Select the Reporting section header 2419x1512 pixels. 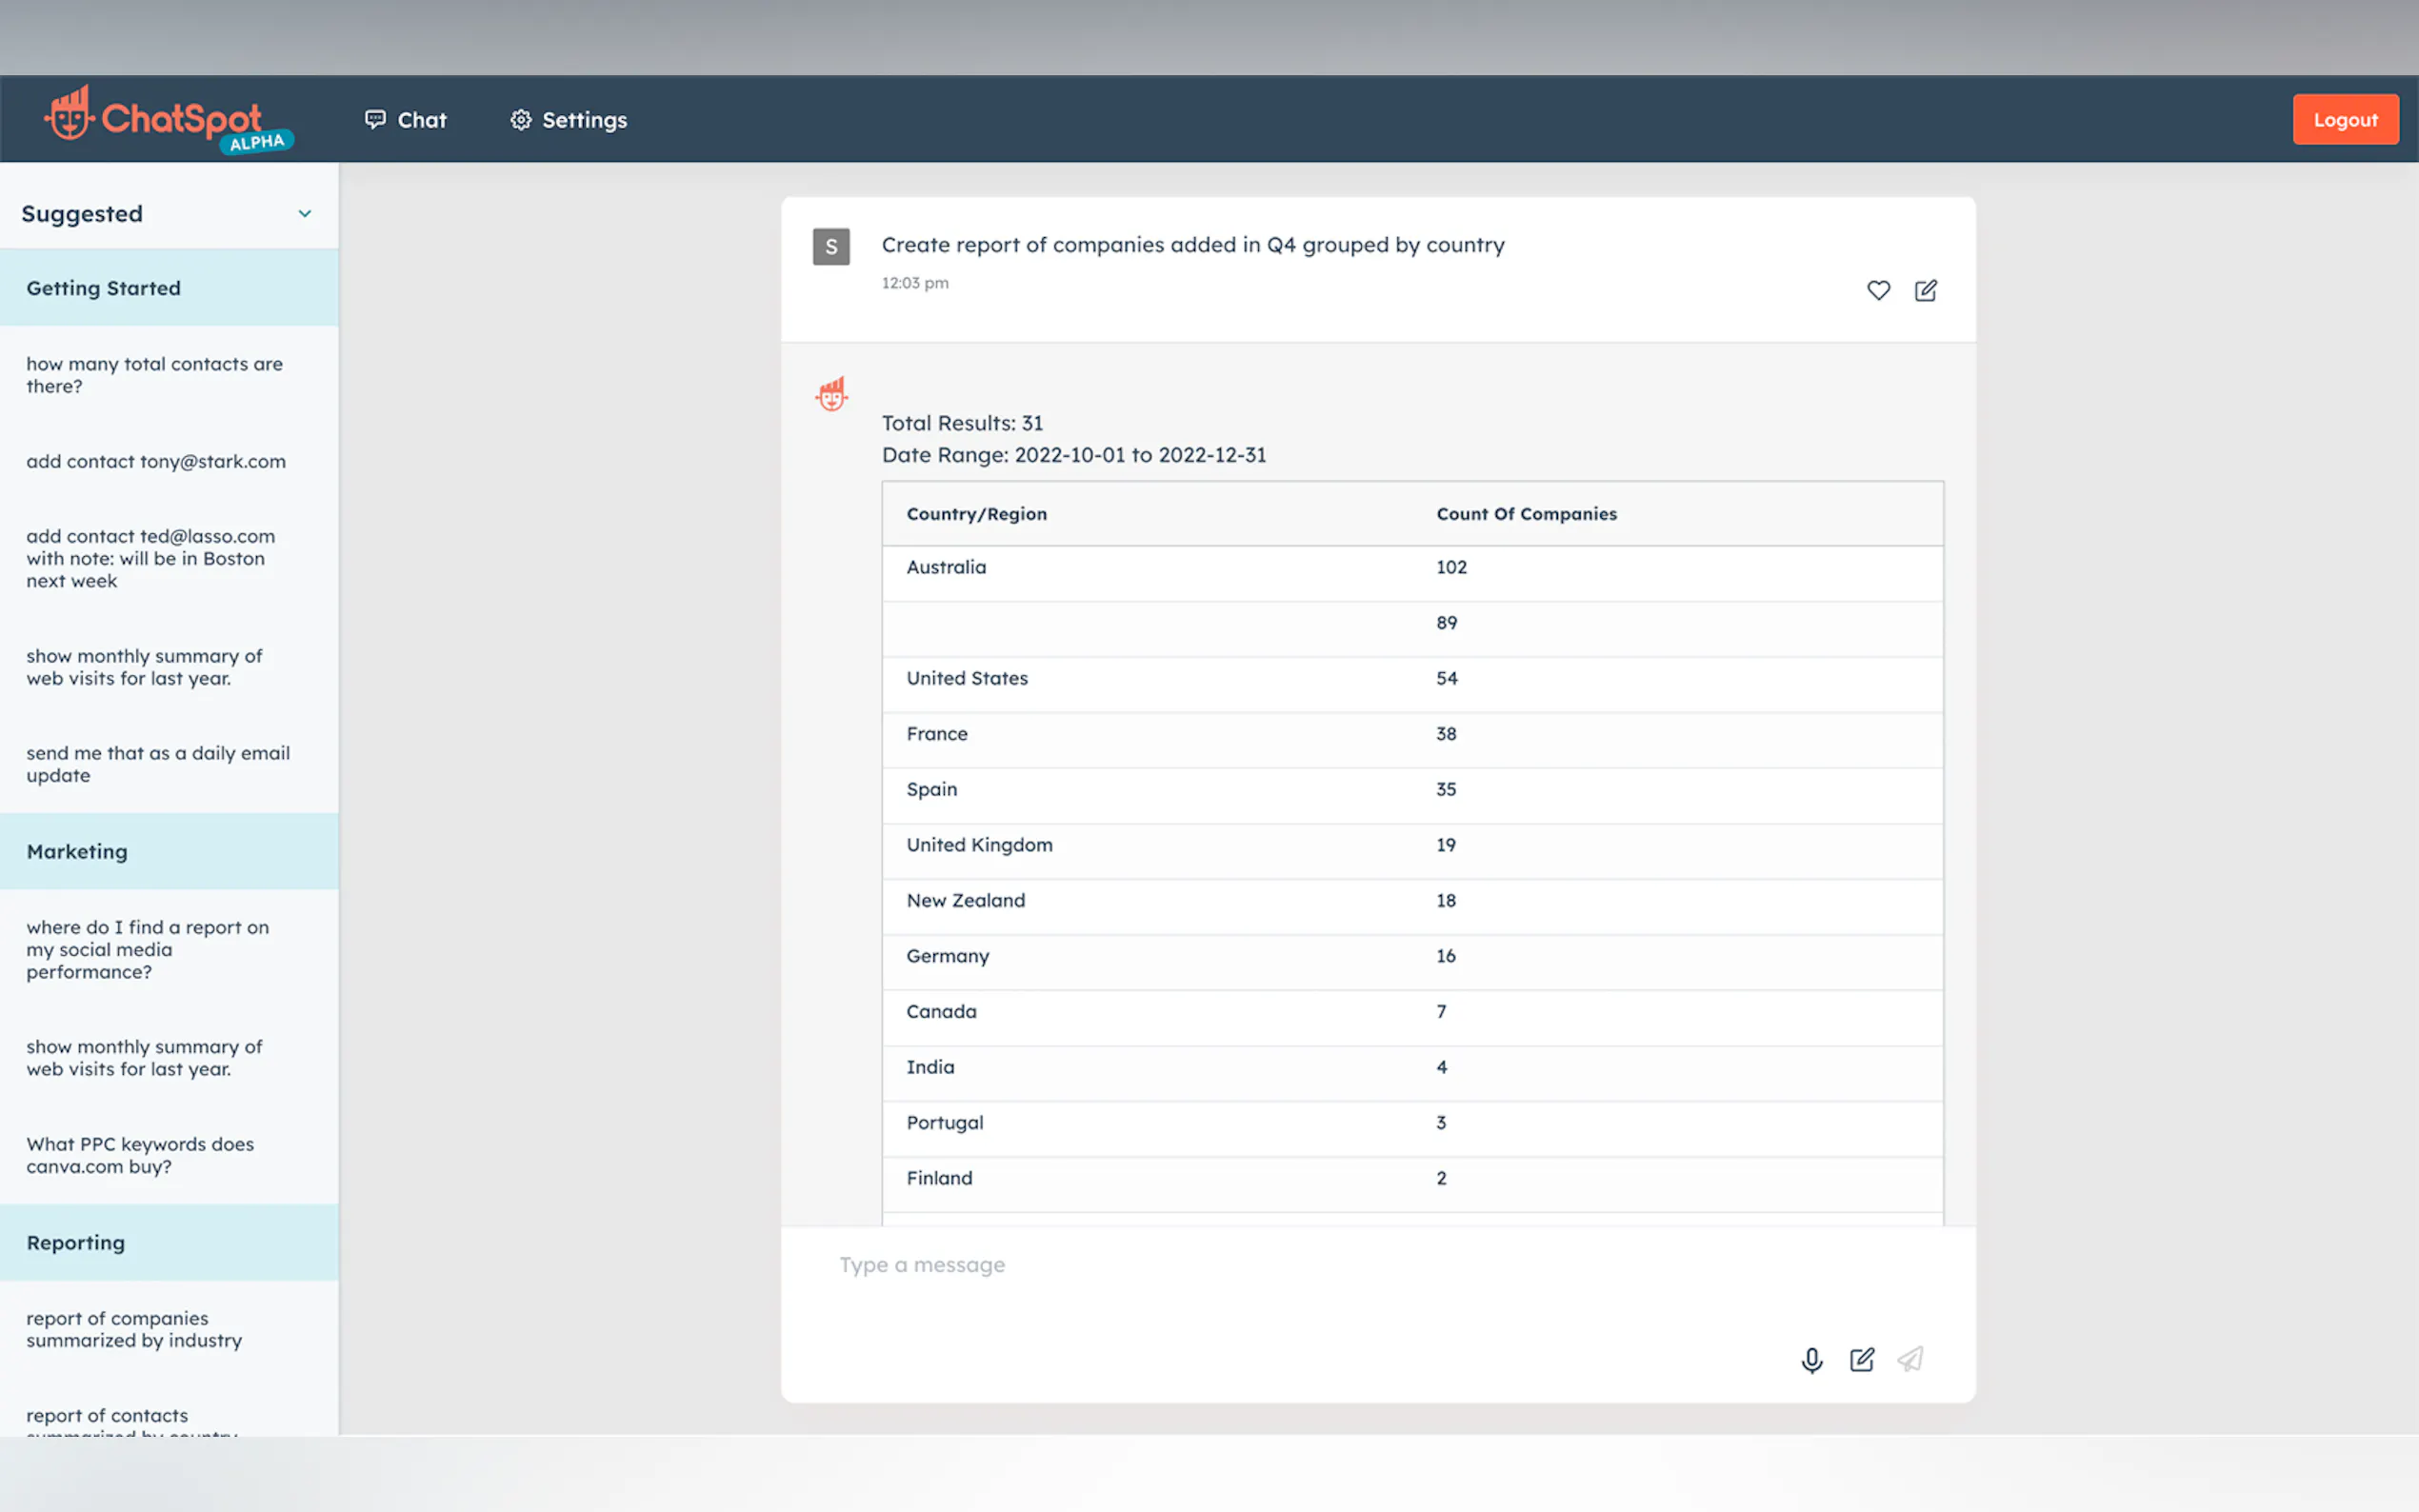[x=76, y=1242]
